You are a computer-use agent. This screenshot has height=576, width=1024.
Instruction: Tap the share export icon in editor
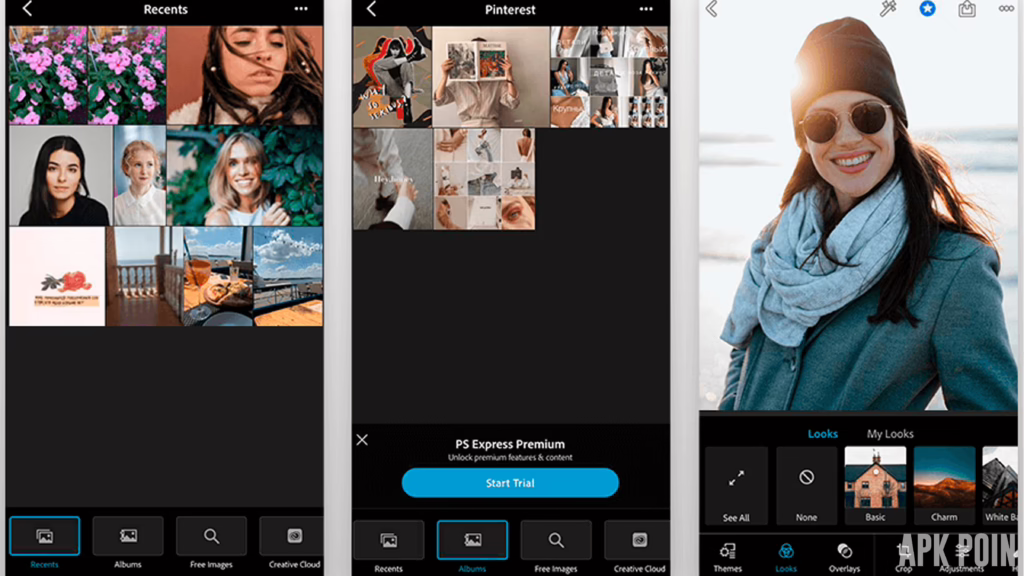967,9
